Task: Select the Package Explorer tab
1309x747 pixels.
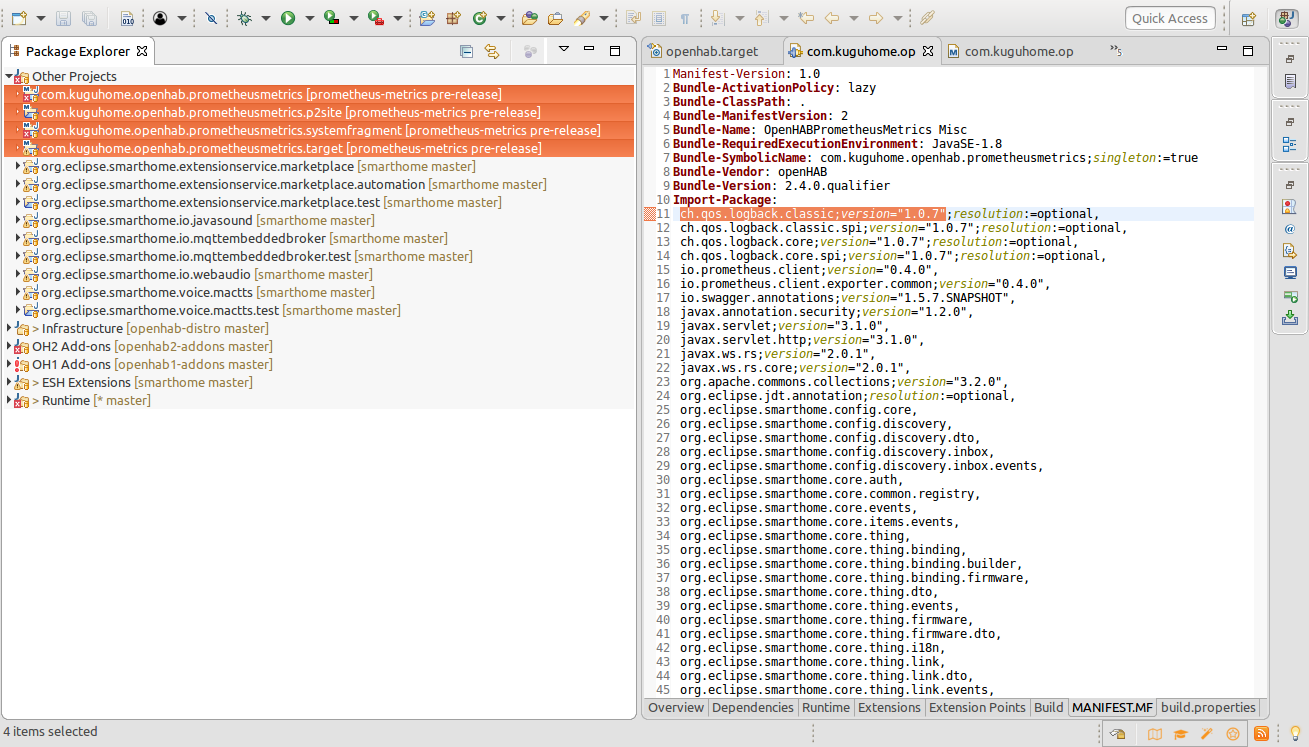Action: [x=78, y=51]
